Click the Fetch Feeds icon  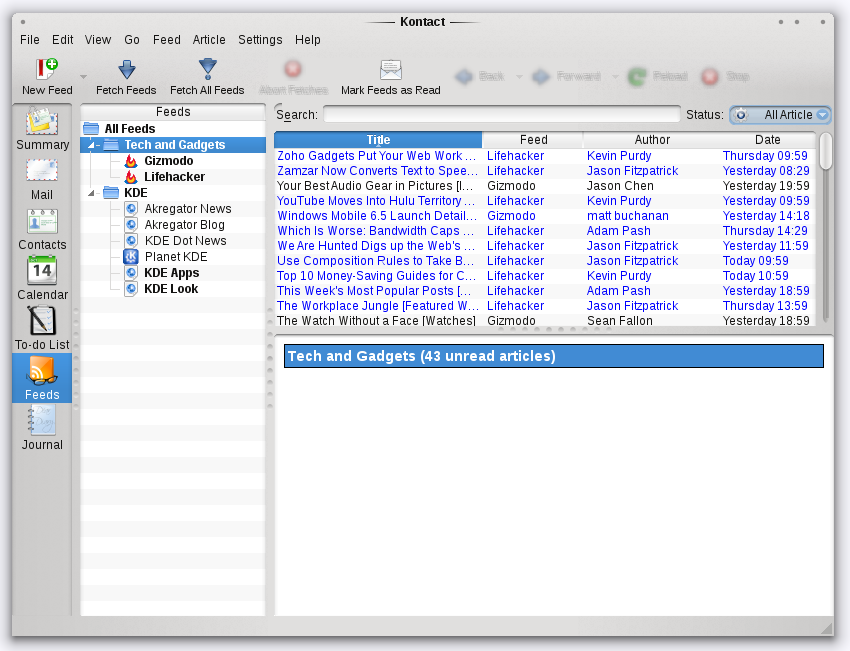pyautogui.click(x=126, y=70)
